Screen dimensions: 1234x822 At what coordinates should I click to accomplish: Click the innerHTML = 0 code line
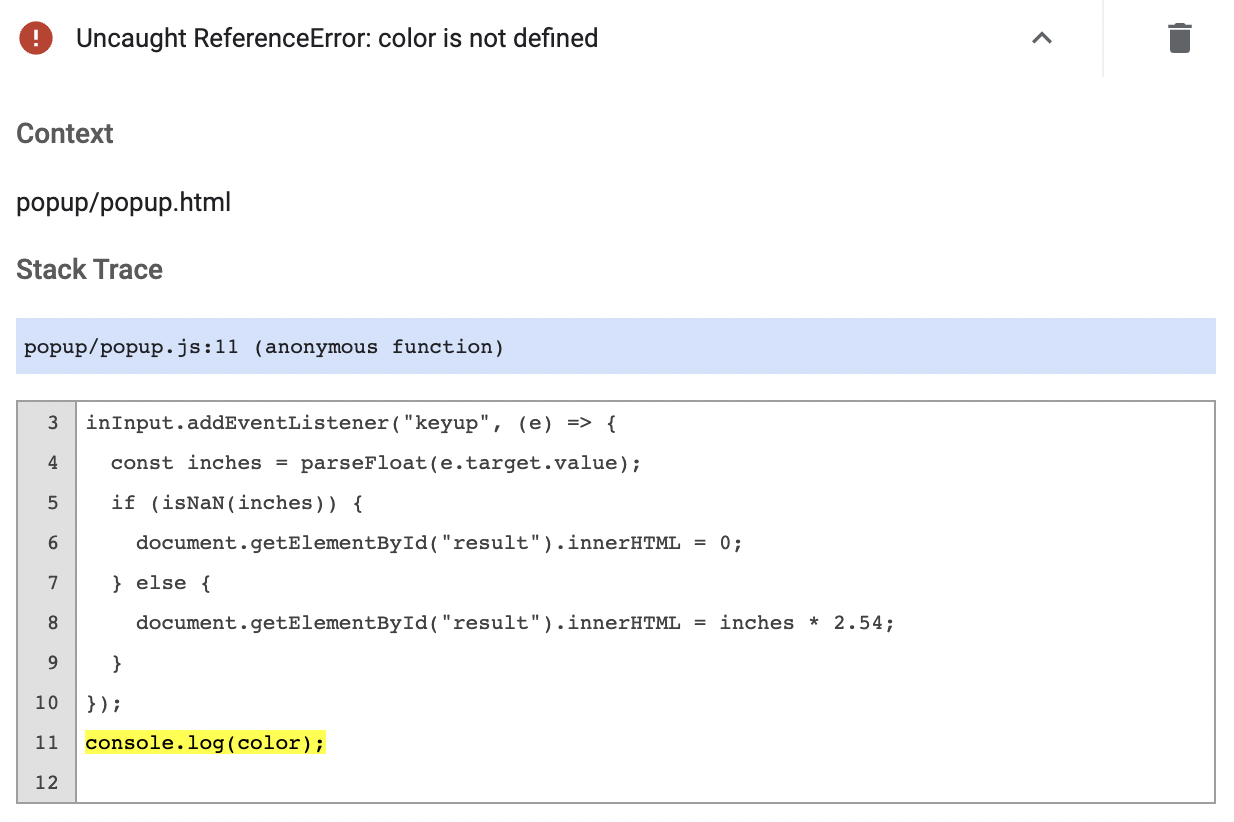click(439, 543)
